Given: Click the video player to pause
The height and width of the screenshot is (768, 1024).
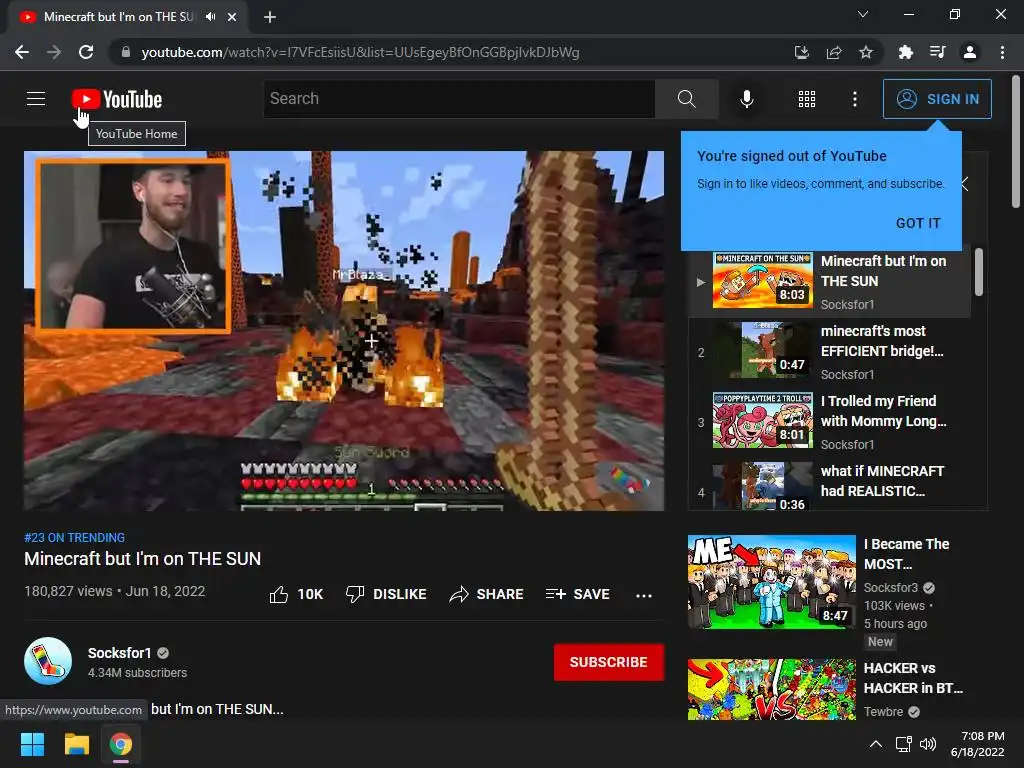Looking at the screenshot, I should [344, 330].
